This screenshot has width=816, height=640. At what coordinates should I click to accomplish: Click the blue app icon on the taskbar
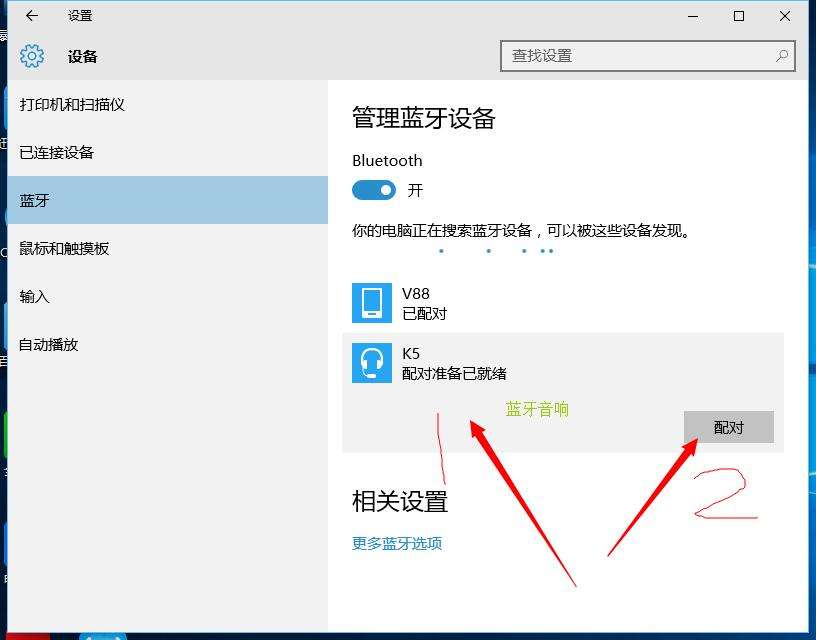coord(103,636)
